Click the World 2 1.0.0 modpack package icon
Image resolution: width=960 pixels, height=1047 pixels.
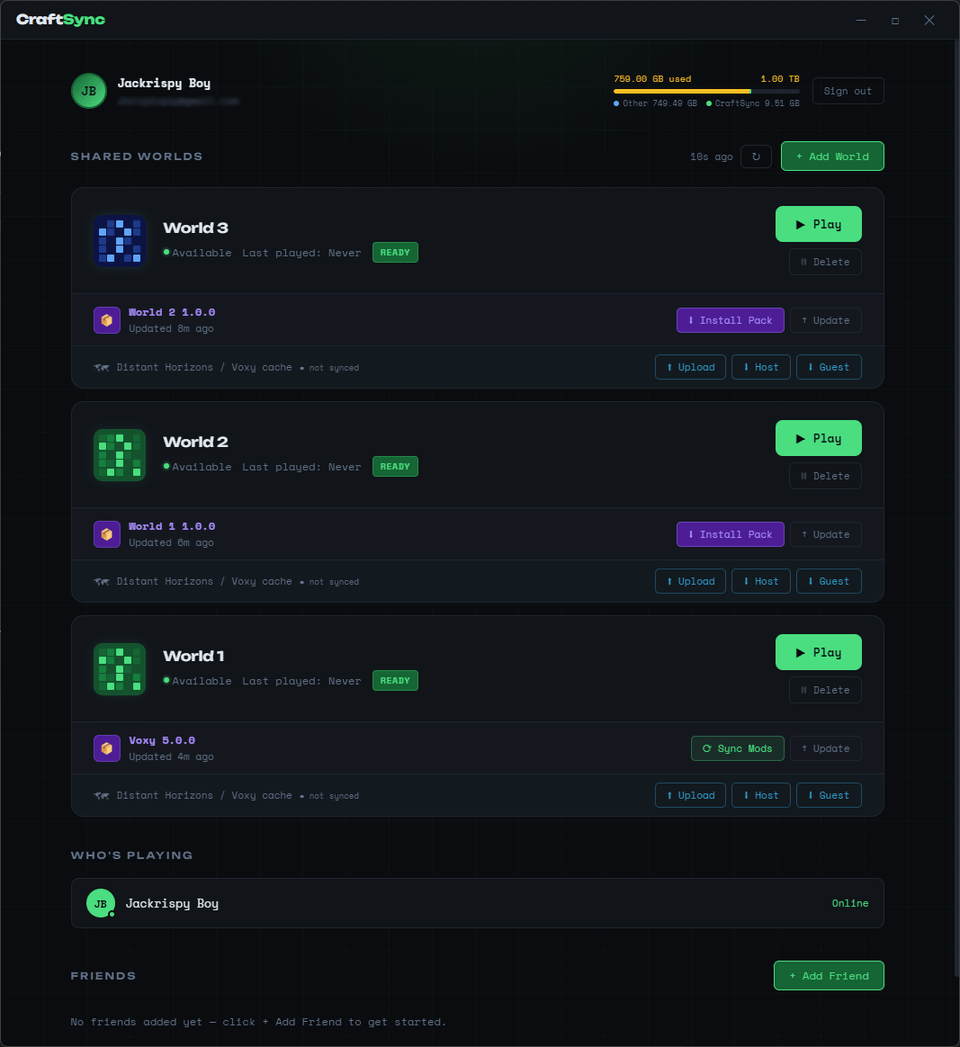click(107, 320)
